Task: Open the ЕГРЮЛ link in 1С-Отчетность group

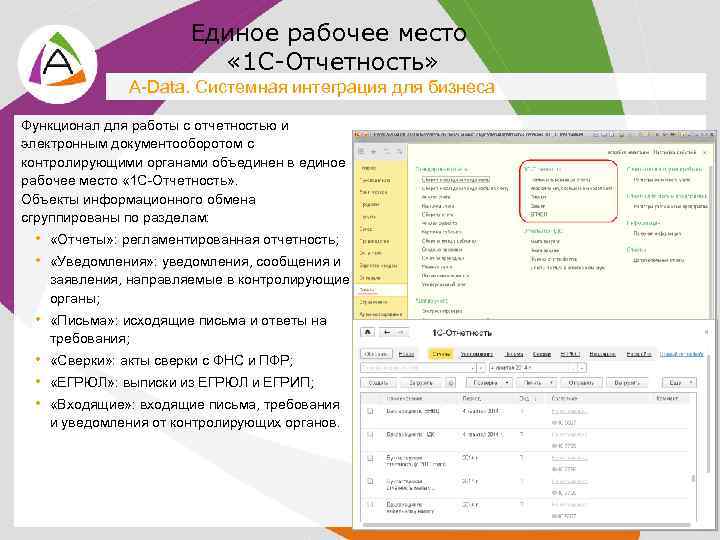Action: (x=539, y=214)
